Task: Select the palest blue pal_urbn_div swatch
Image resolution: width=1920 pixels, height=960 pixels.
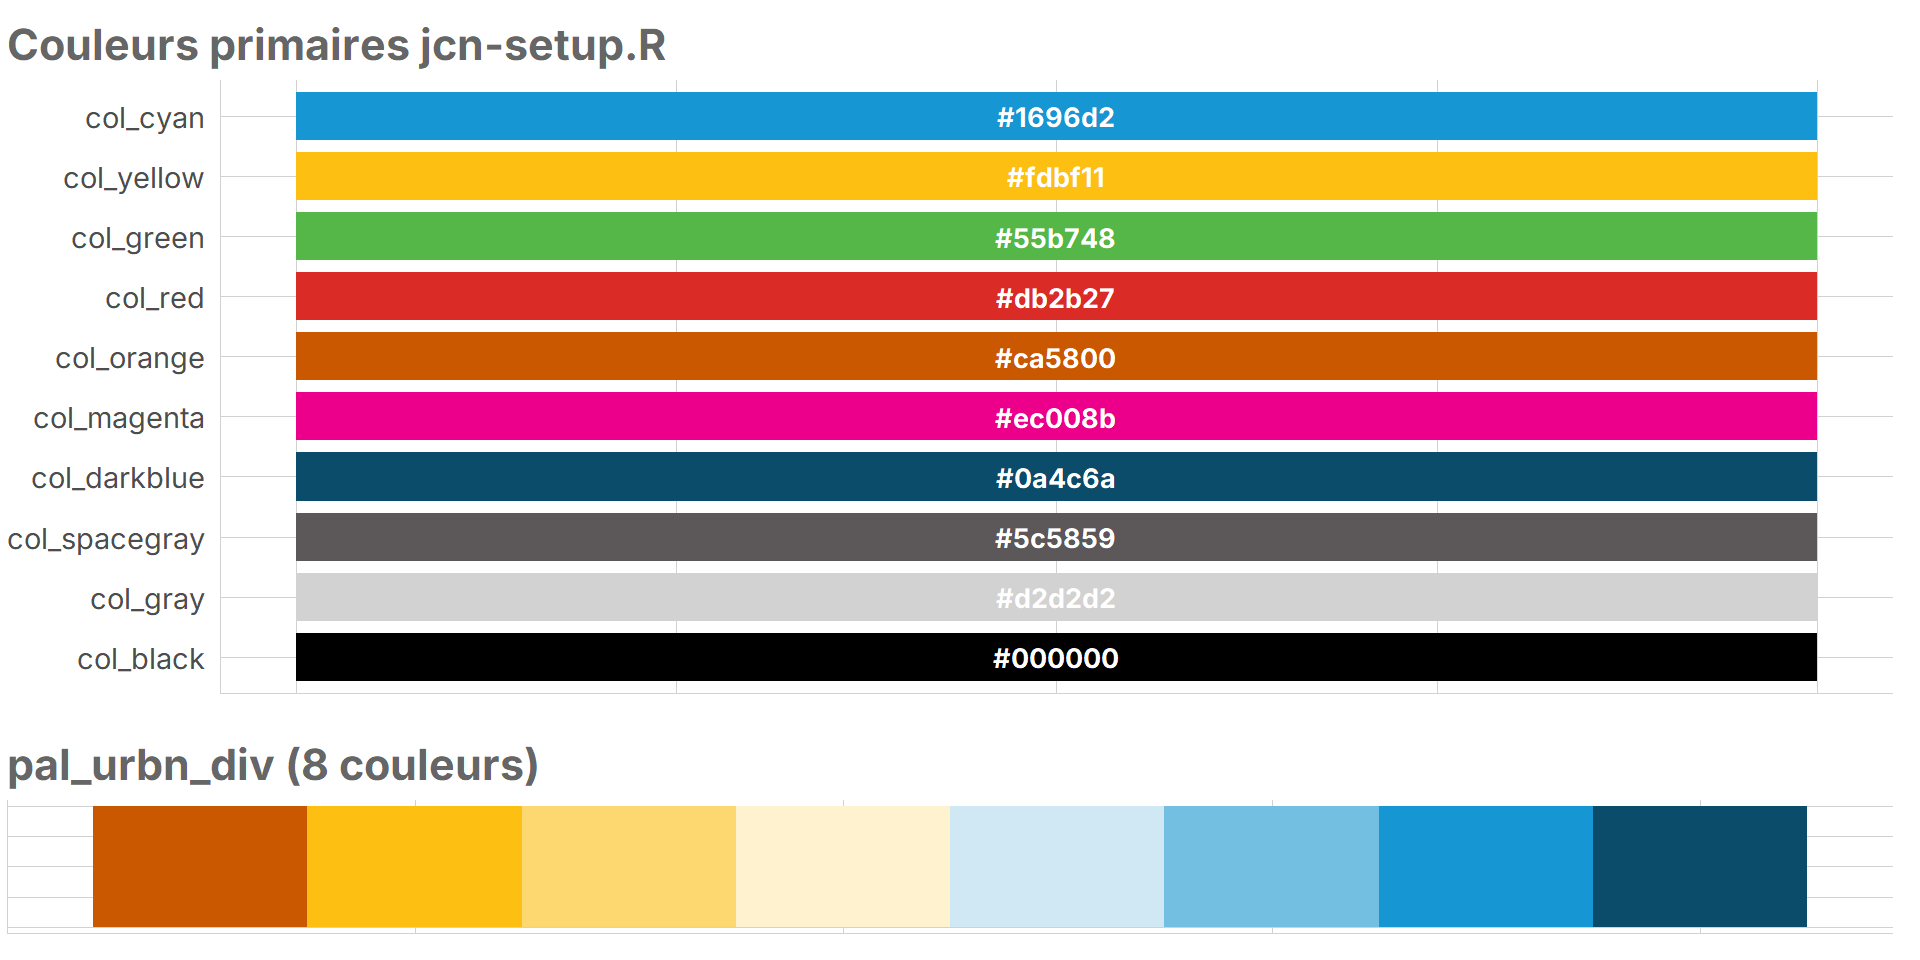Action: click(1057, 866)
